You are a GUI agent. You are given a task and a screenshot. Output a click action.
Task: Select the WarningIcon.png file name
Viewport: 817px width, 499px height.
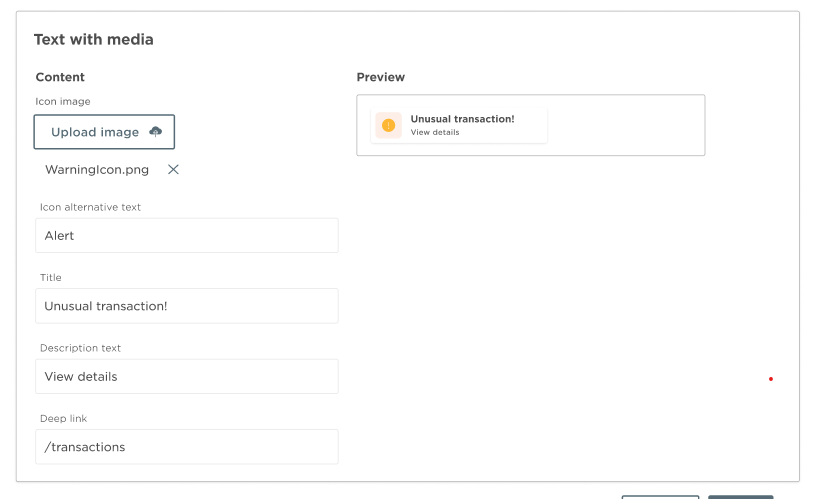point(97,170)
